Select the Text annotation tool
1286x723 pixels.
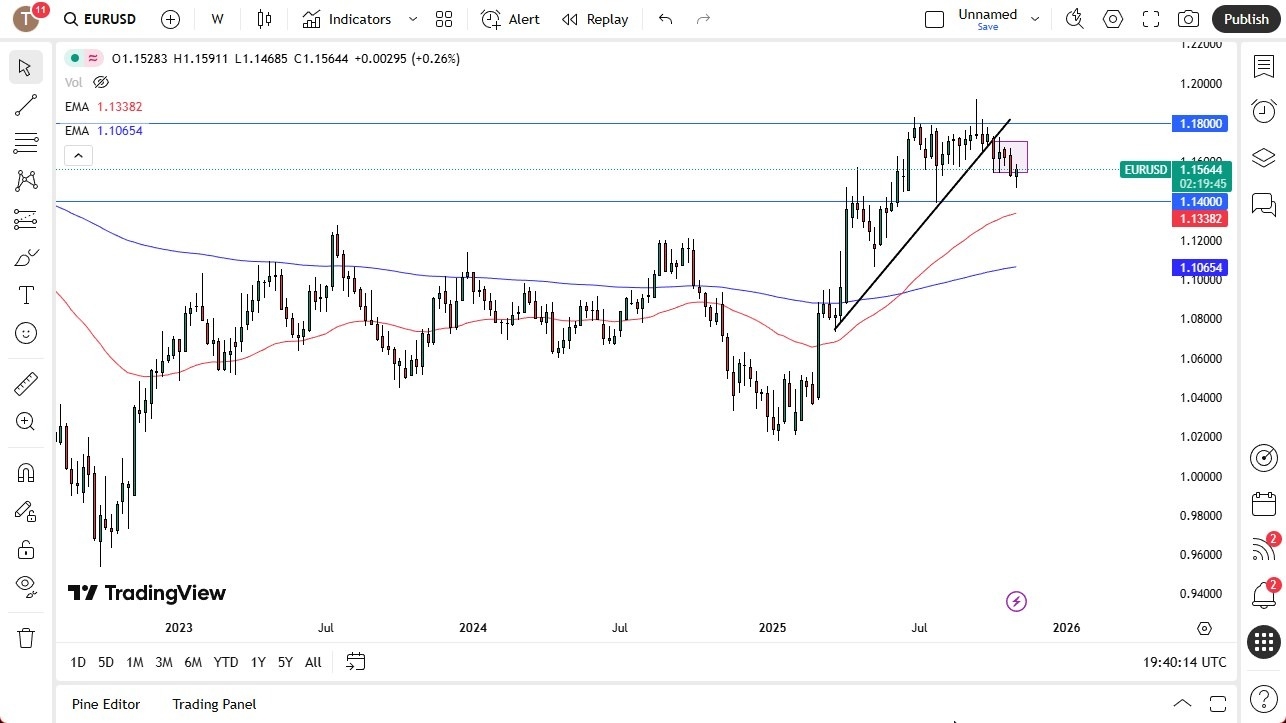pyautogui.click(x=26, y=295)
